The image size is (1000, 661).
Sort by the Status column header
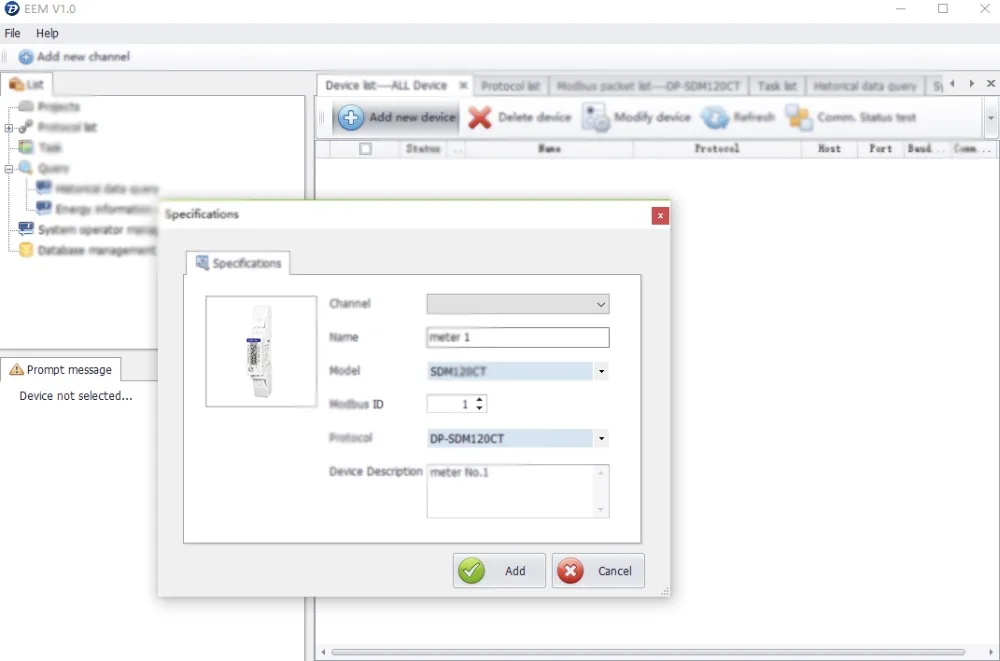point(423,149)
